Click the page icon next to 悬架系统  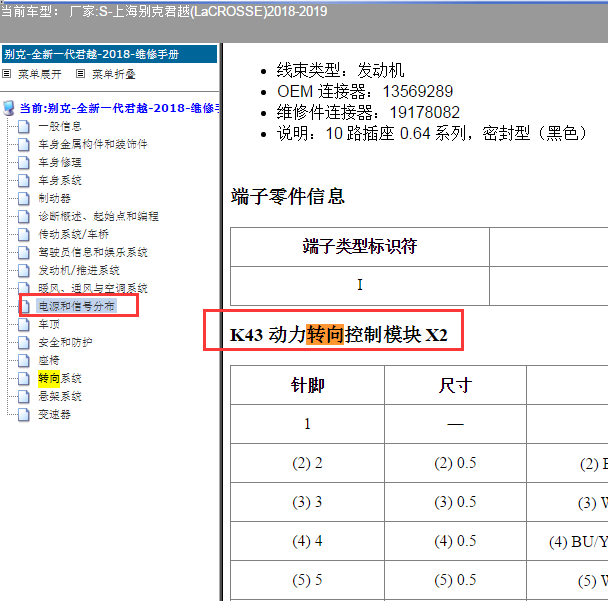[x=24, y=396]
